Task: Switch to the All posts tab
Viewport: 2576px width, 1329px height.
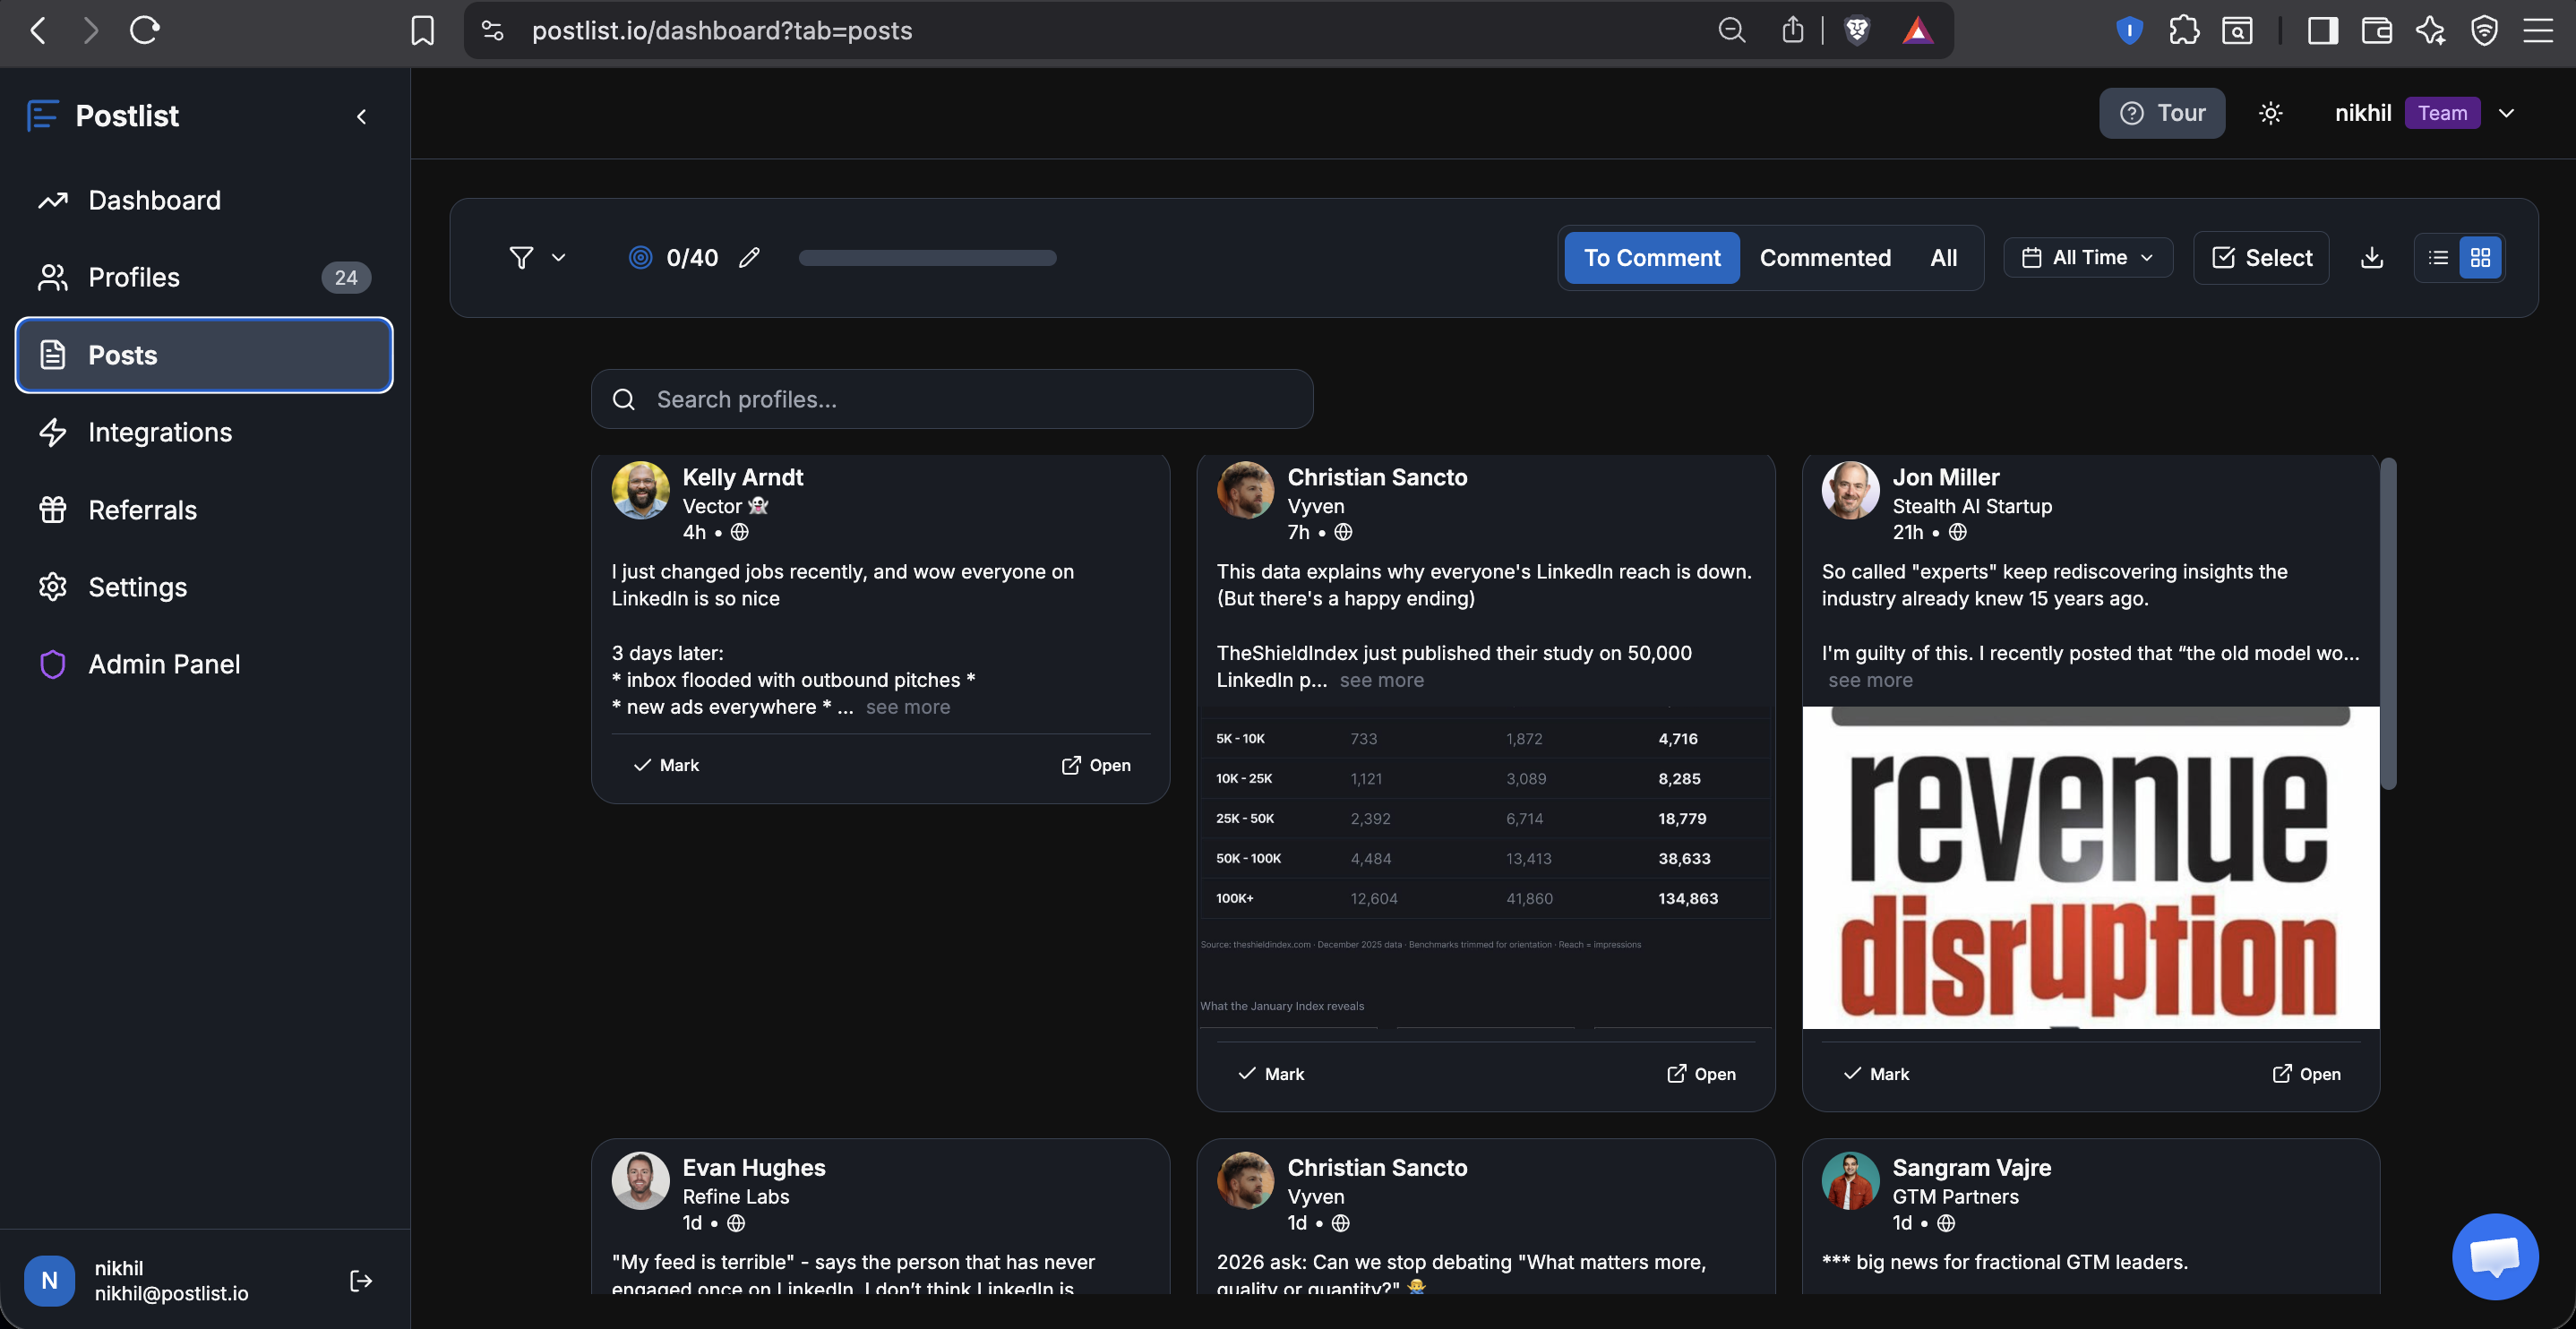Action: (x=1943, y=257)
